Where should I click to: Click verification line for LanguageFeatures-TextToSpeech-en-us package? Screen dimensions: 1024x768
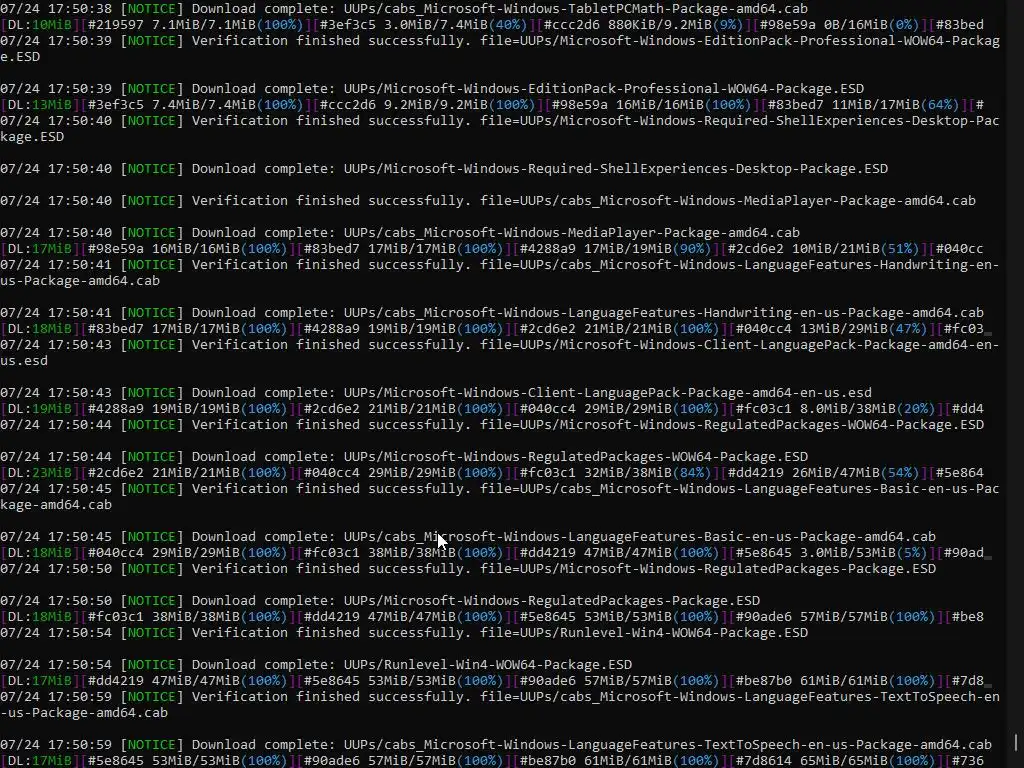tap(500, 705)
